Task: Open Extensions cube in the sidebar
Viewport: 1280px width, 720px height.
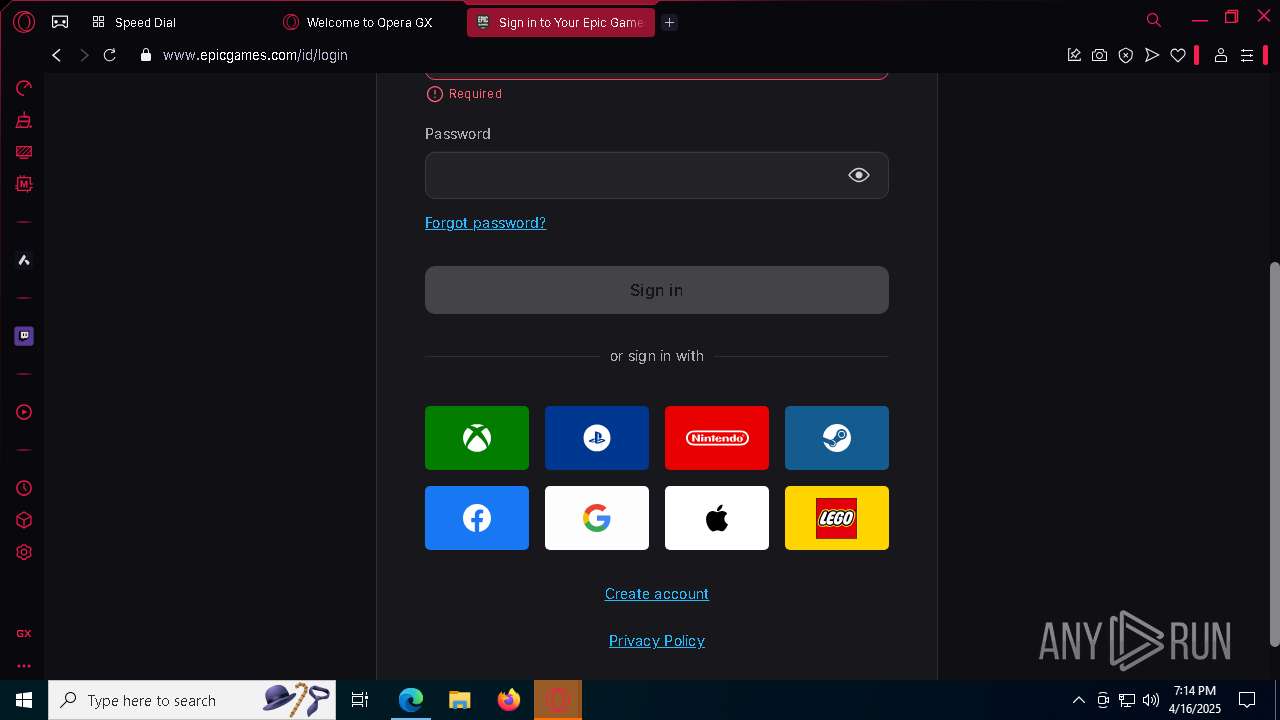Action: (x=24, y=520)
